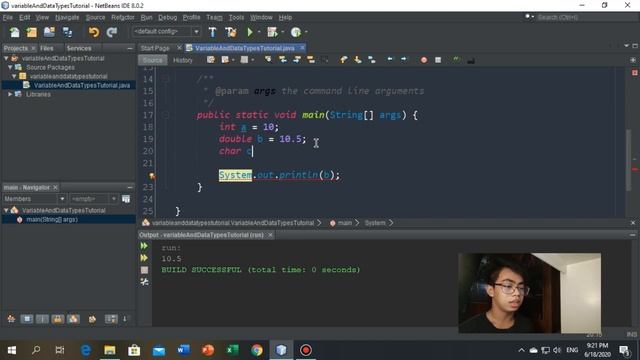
Task: Switch to the Start Page tab
Action: tap(155, 48)
